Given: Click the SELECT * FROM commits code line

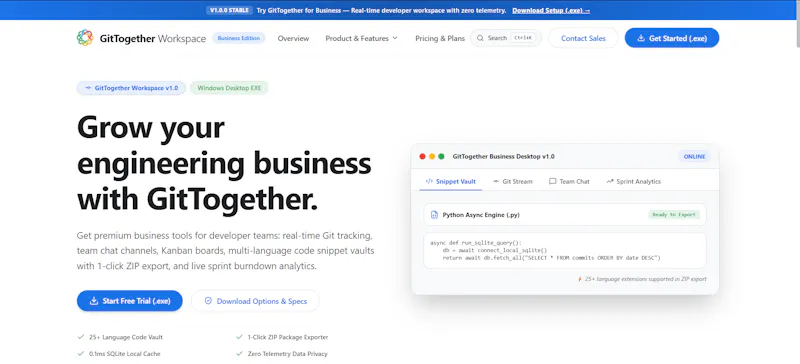Looking at the screenshot, I should (x=552, y=258).
